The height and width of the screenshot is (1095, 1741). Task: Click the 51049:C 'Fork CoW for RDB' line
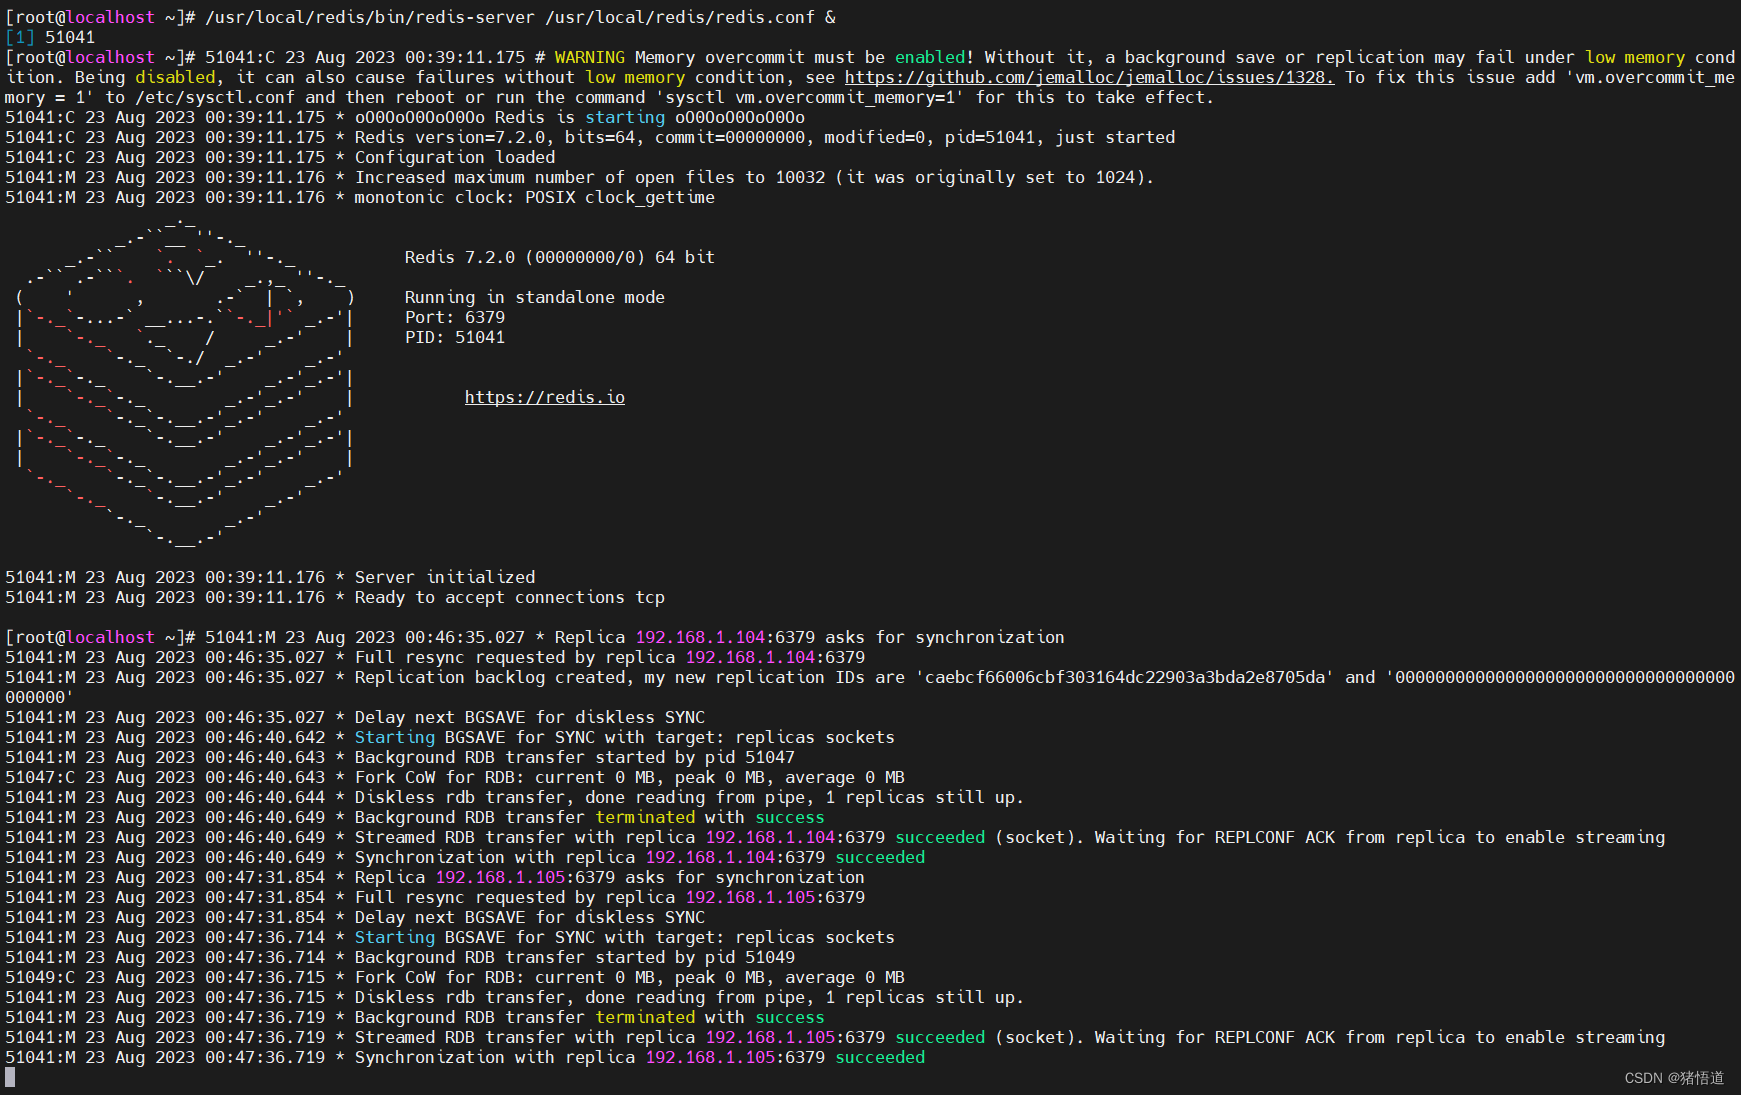pyautogui.click(x=455, y=977)
